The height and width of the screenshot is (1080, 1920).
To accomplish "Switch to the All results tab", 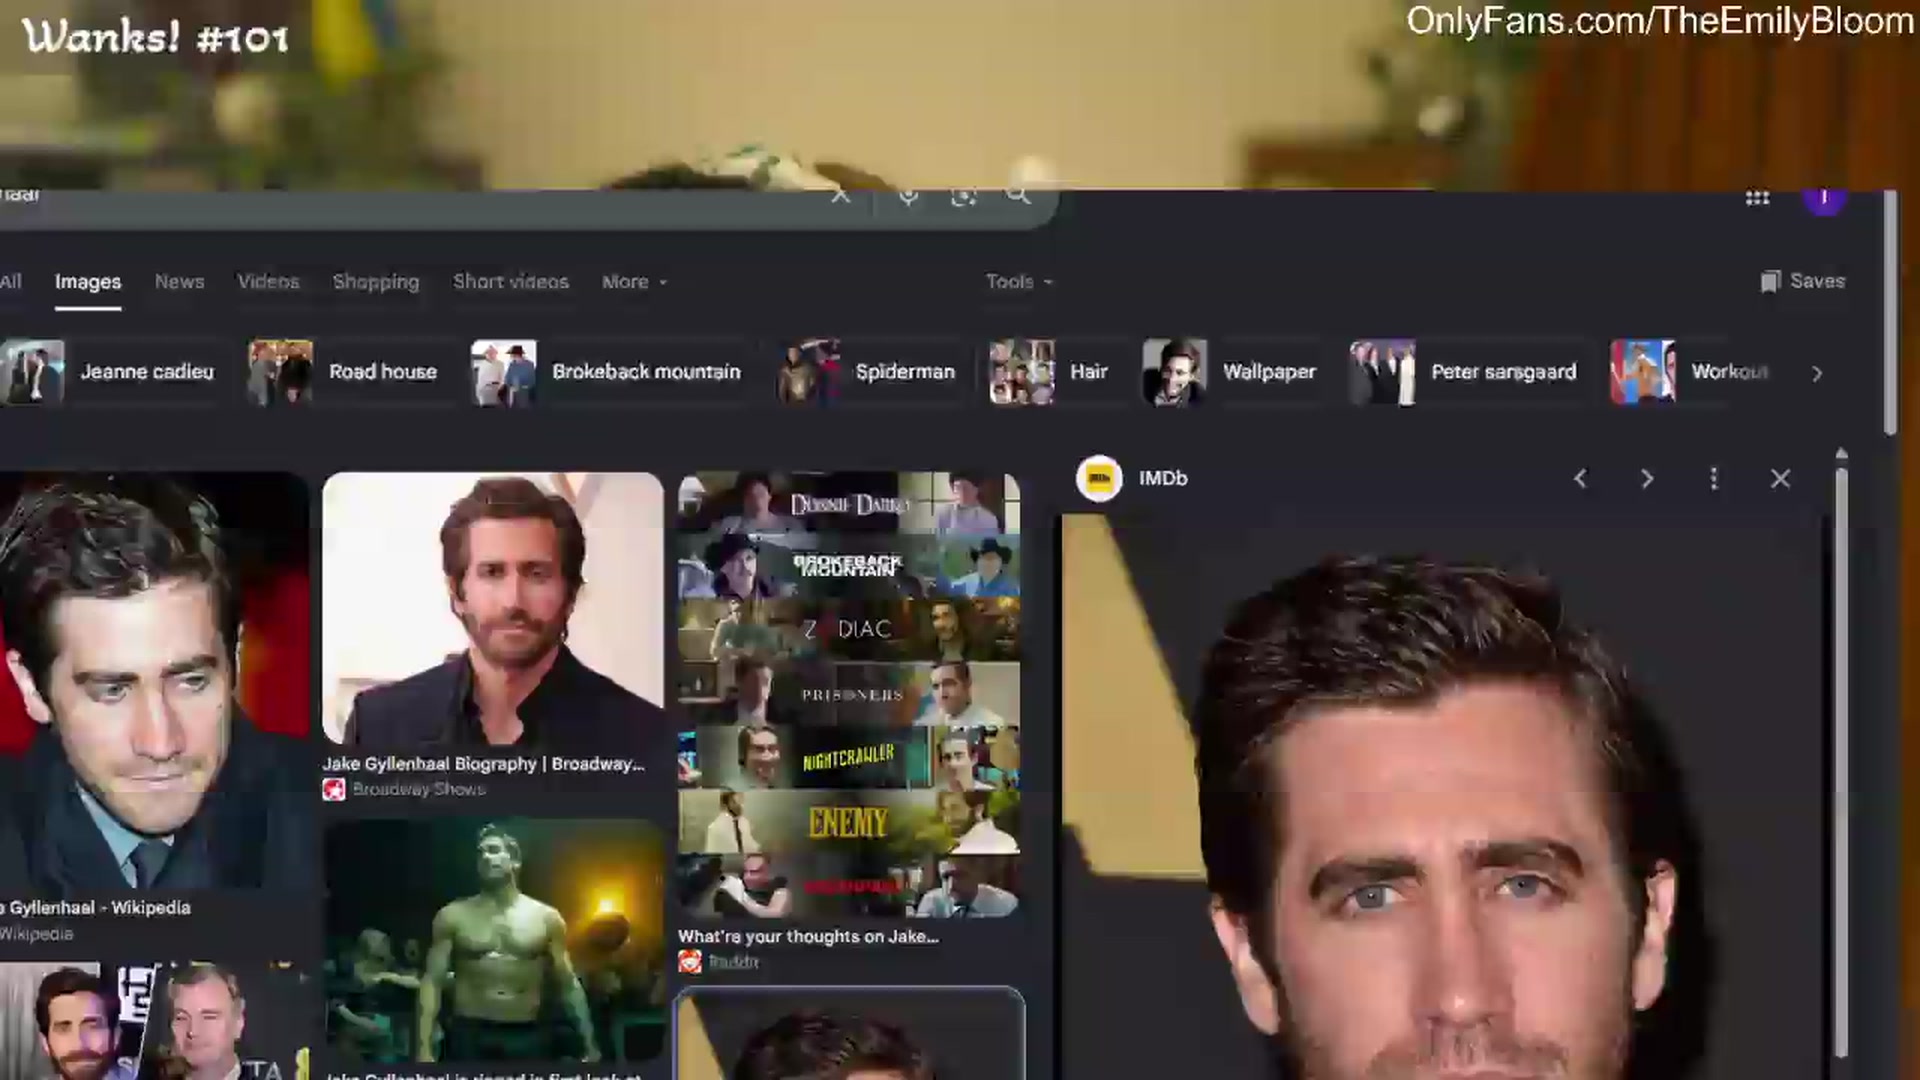I will [11, 281].
